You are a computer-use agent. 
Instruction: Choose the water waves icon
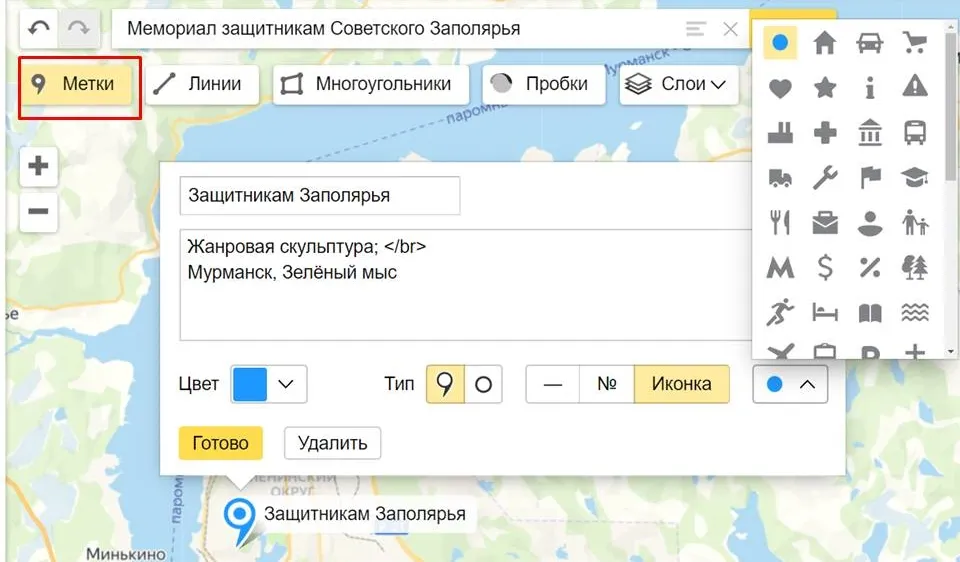[915, 313]
